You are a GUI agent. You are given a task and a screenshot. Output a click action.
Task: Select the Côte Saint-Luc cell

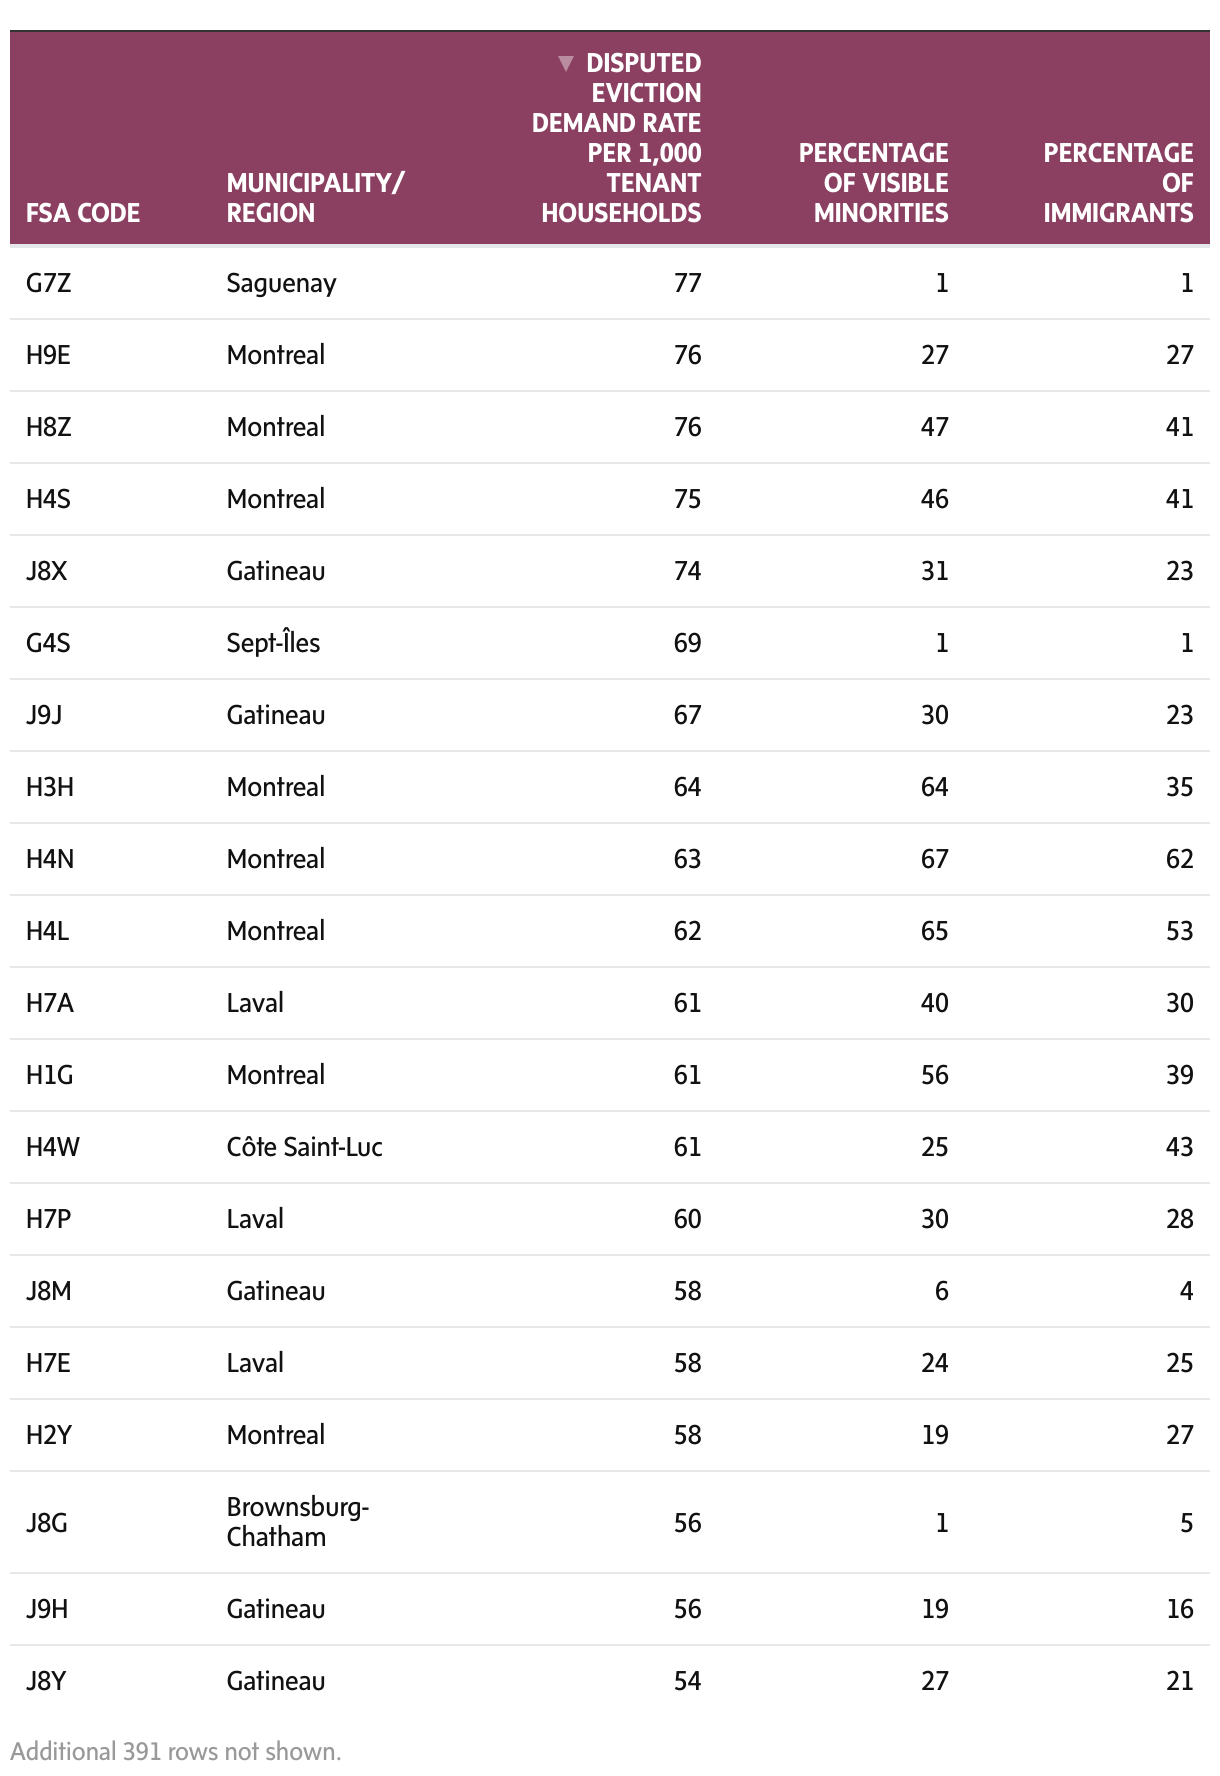coord(304,1147)
